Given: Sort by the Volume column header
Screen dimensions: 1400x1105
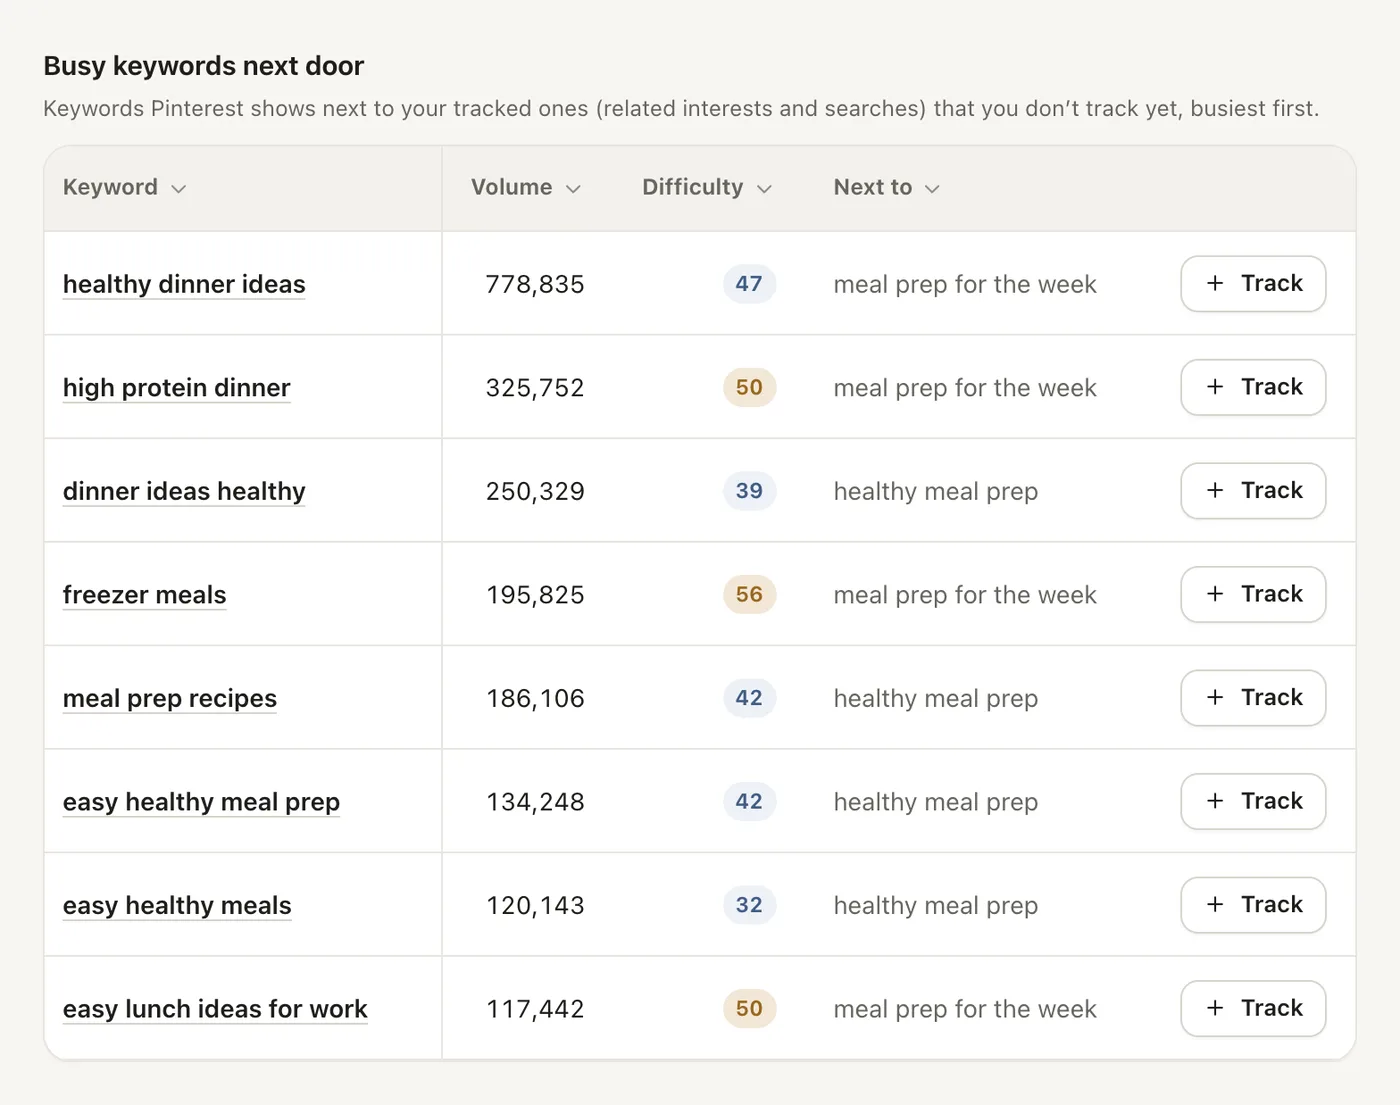Looking at the screenshot, I should [x=526, y=188].
